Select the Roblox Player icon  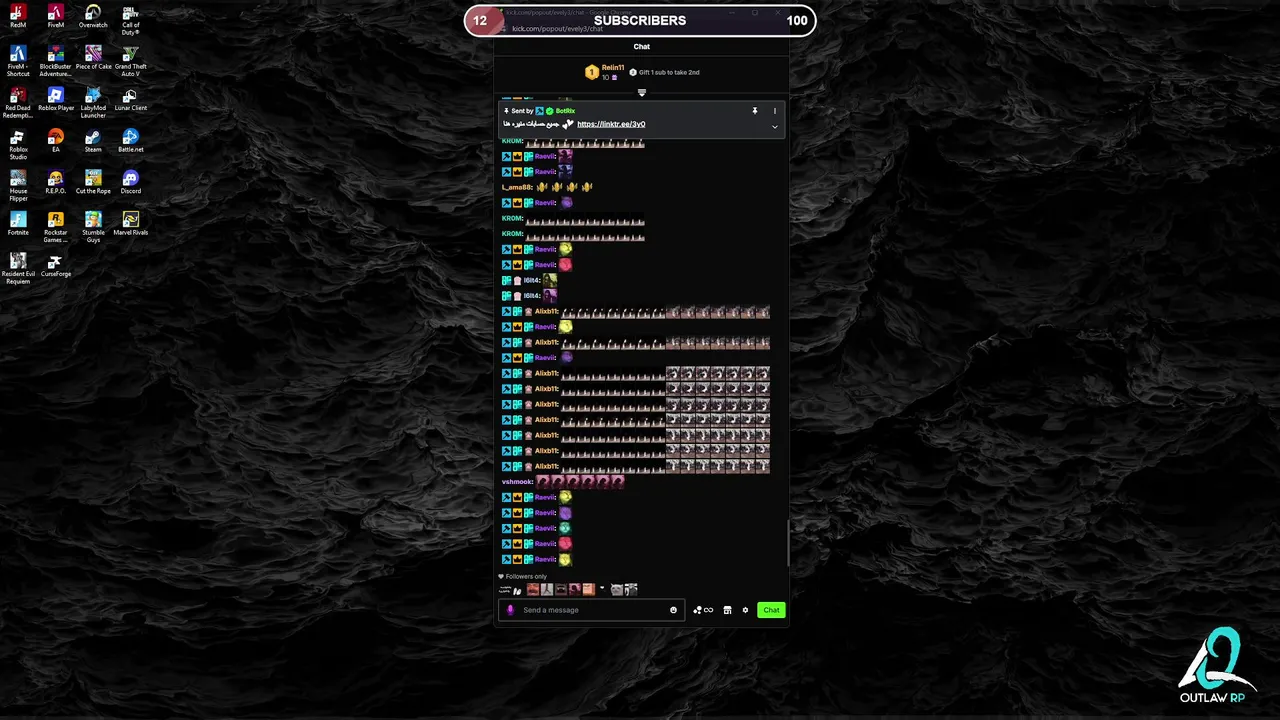(x=55, y=100)
